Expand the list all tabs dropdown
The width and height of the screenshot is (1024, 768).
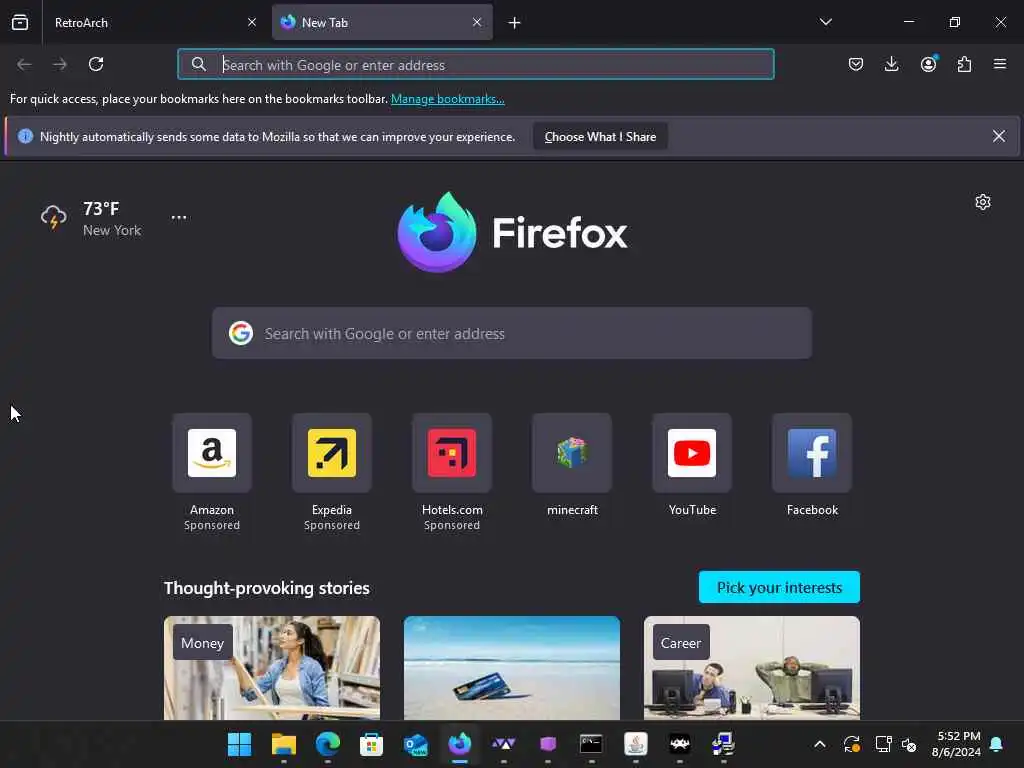[825, 22]
